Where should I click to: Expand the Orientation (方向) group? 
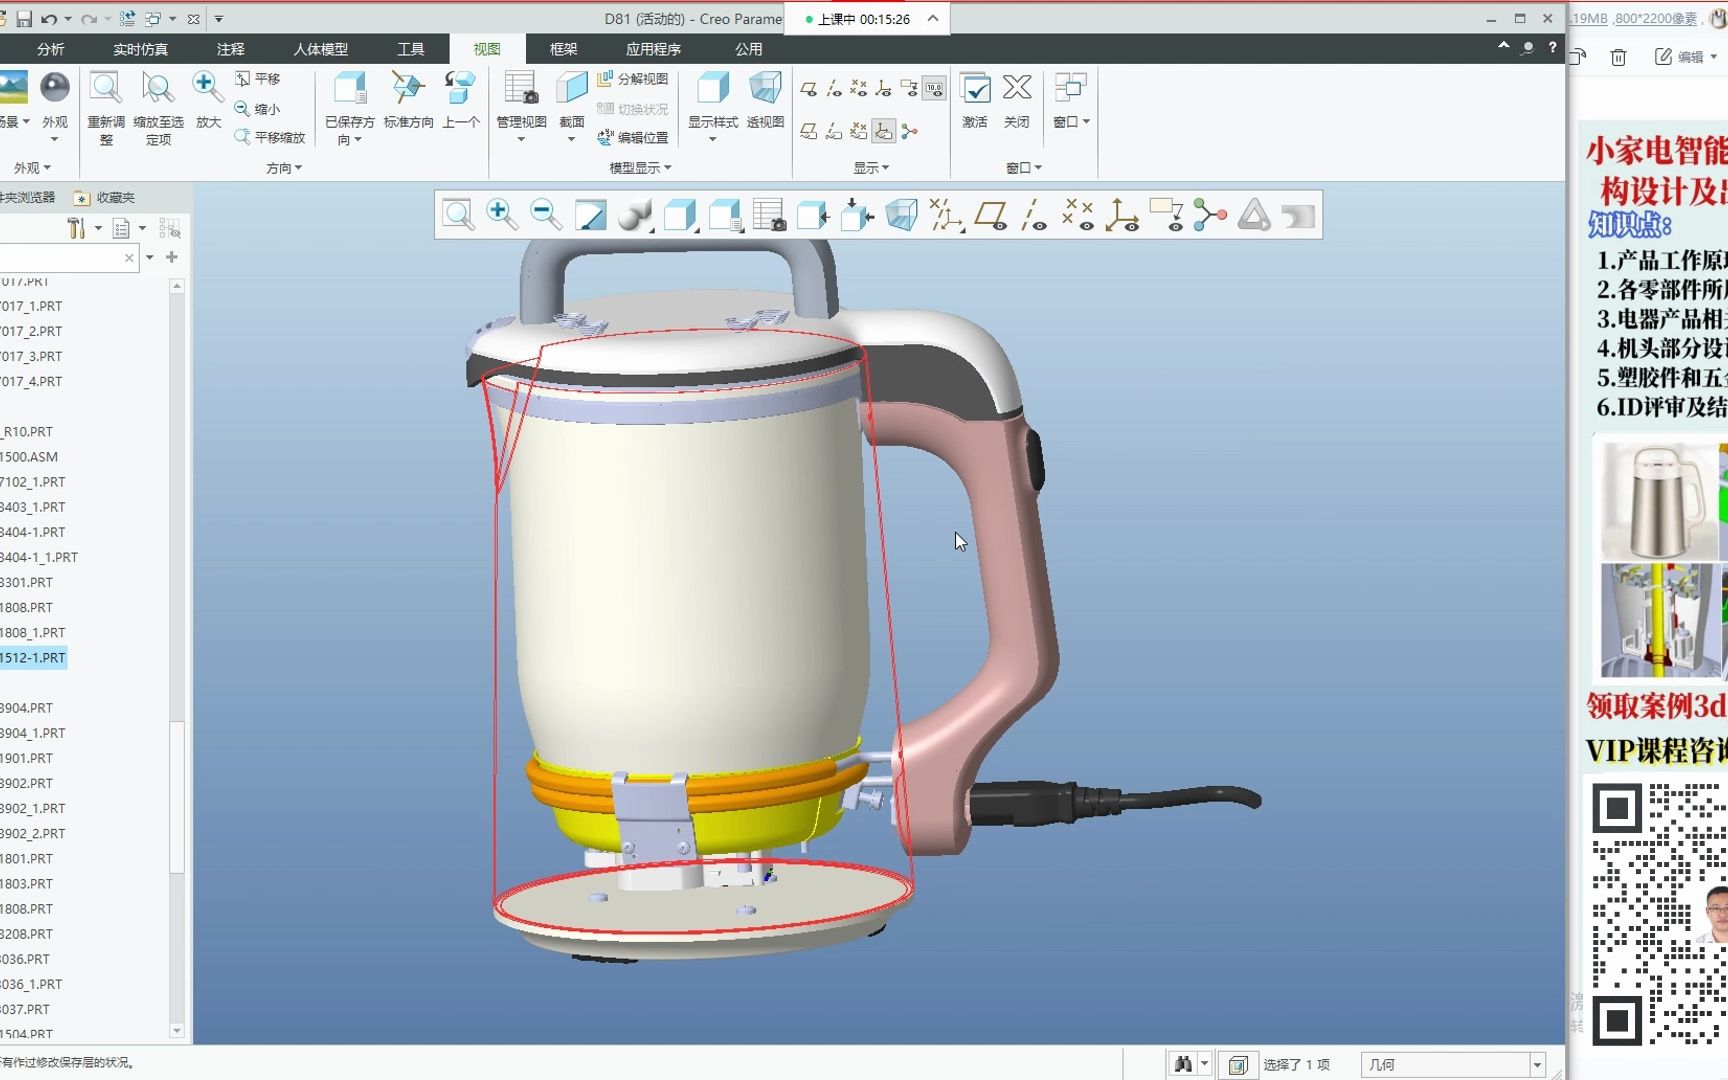(x=284, y=168)
